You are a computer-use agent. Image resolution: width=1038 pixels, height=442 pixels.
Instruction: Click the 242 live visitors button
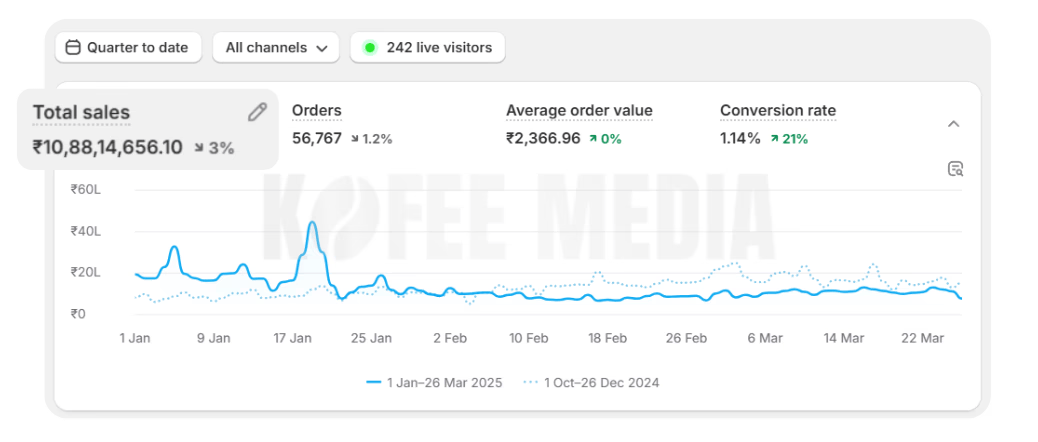pos(427,47)
